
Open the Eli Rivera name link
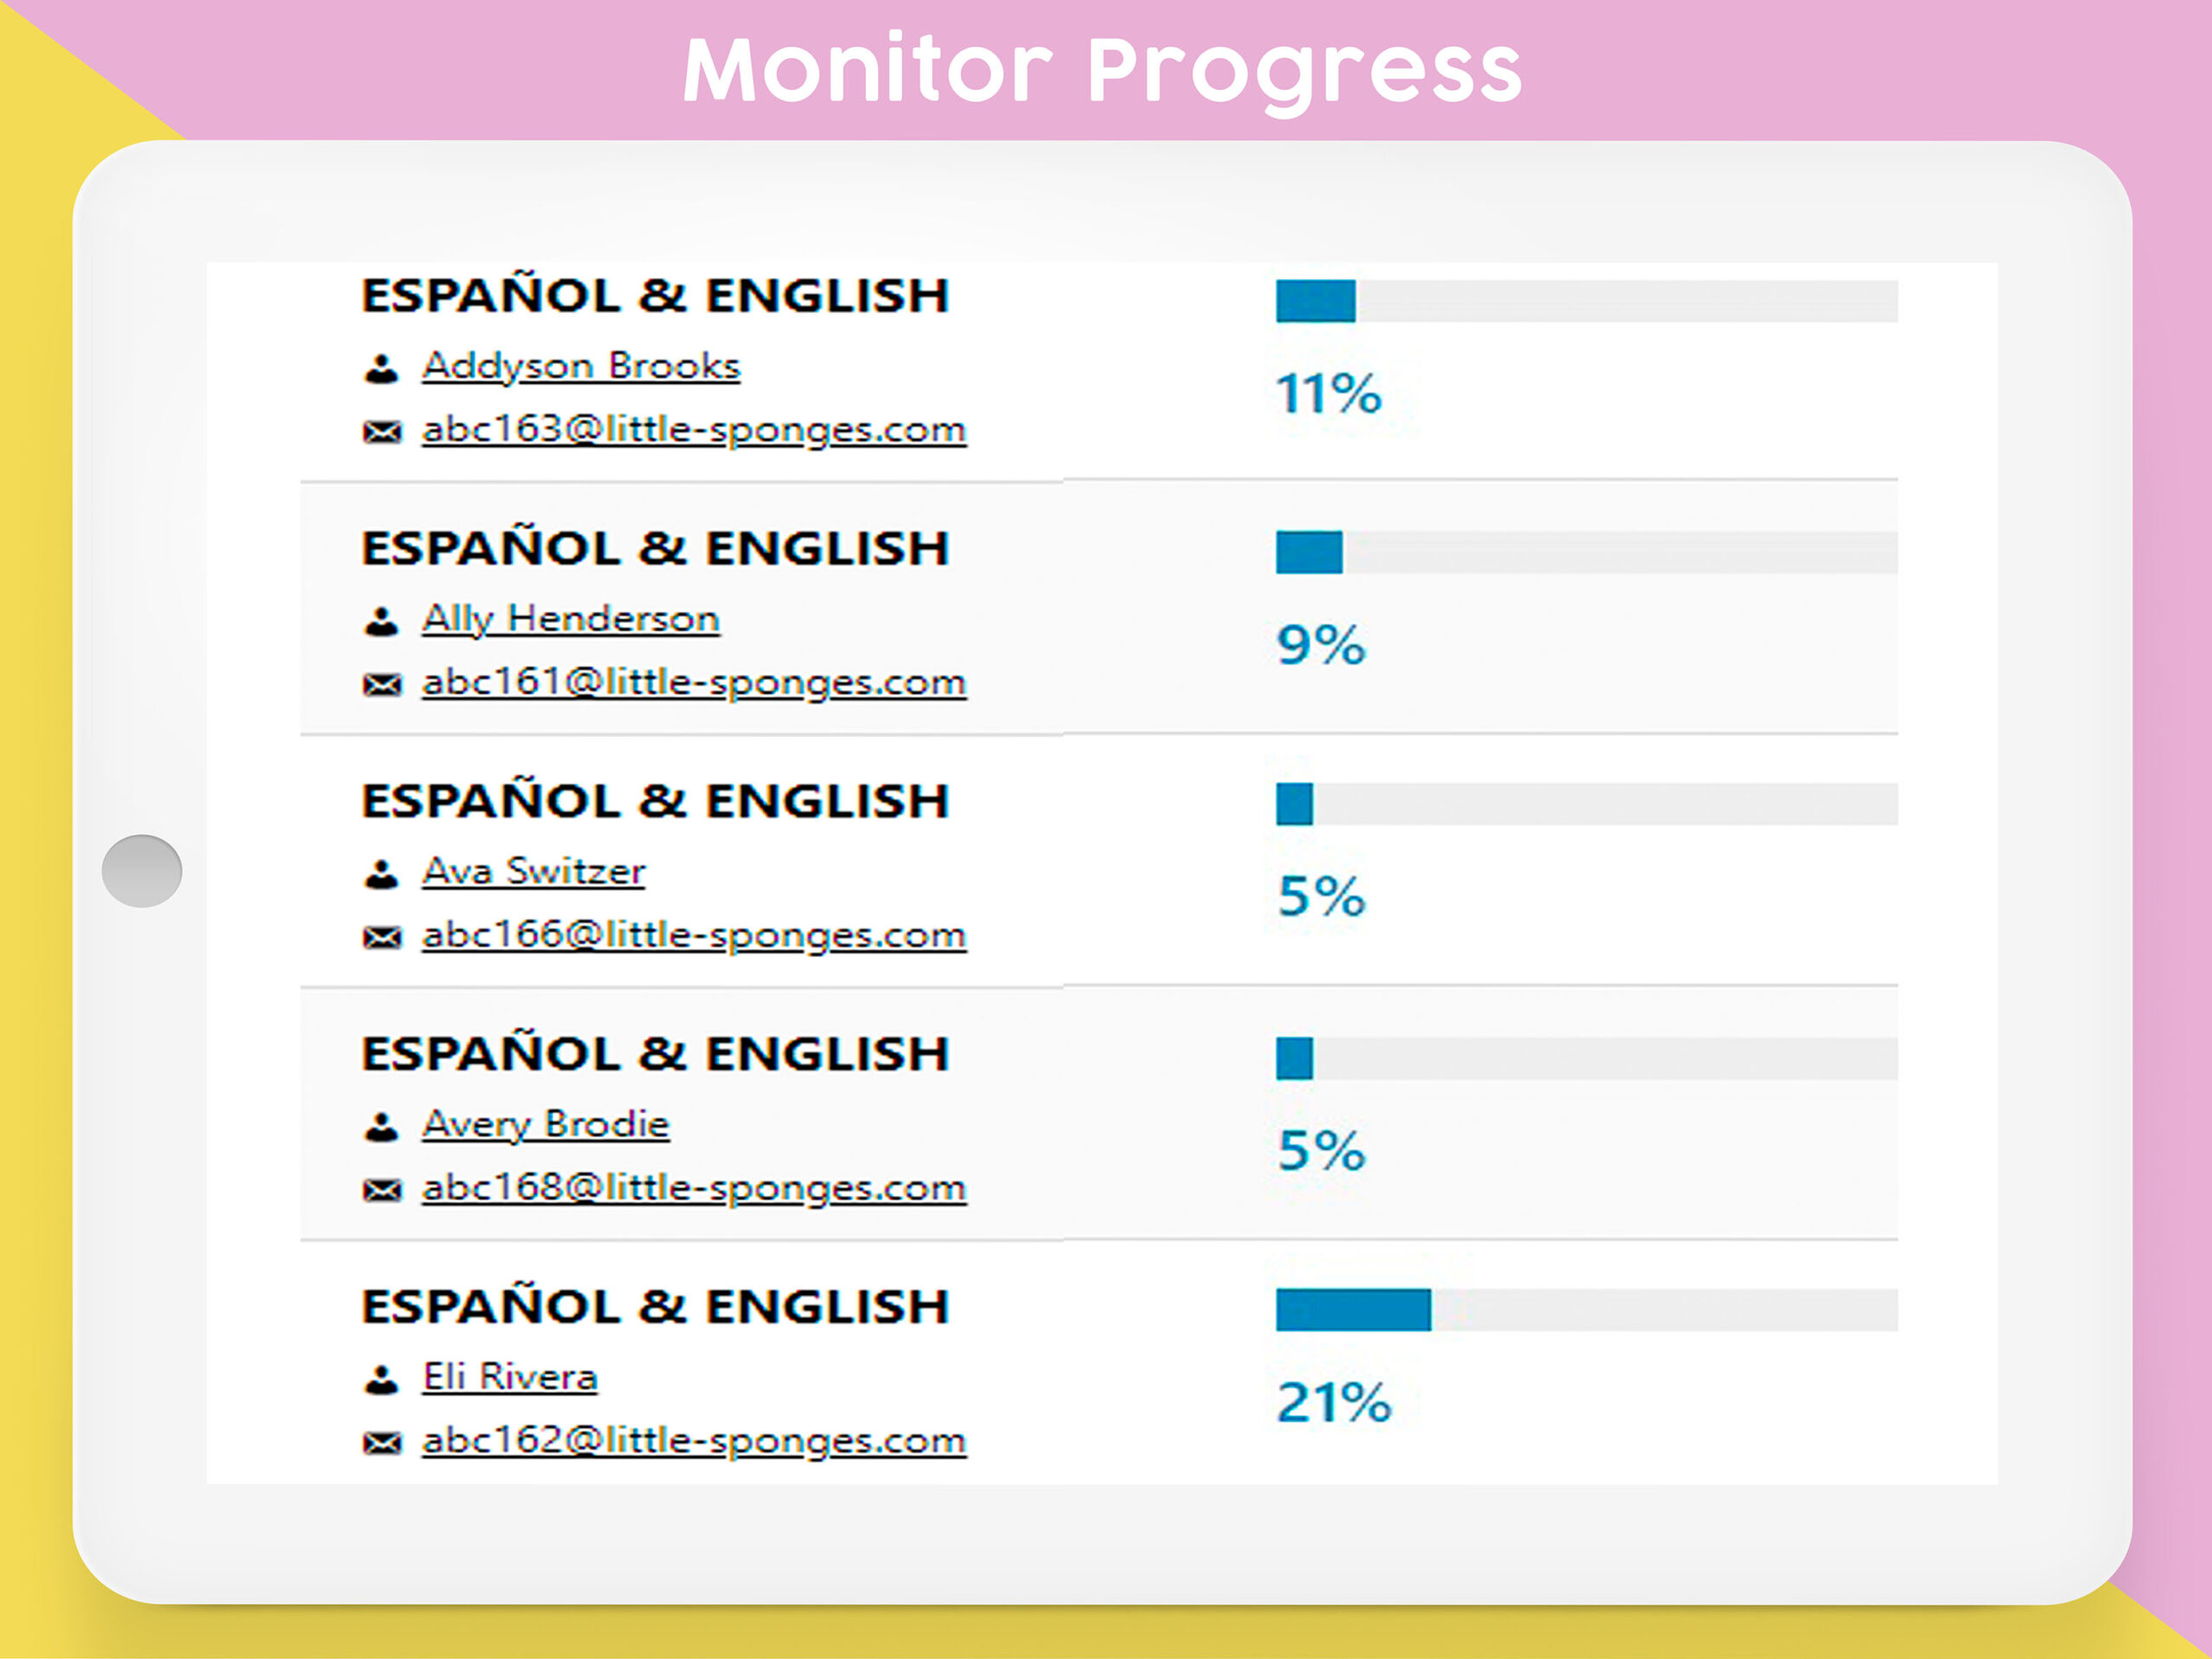[510, 1378]
